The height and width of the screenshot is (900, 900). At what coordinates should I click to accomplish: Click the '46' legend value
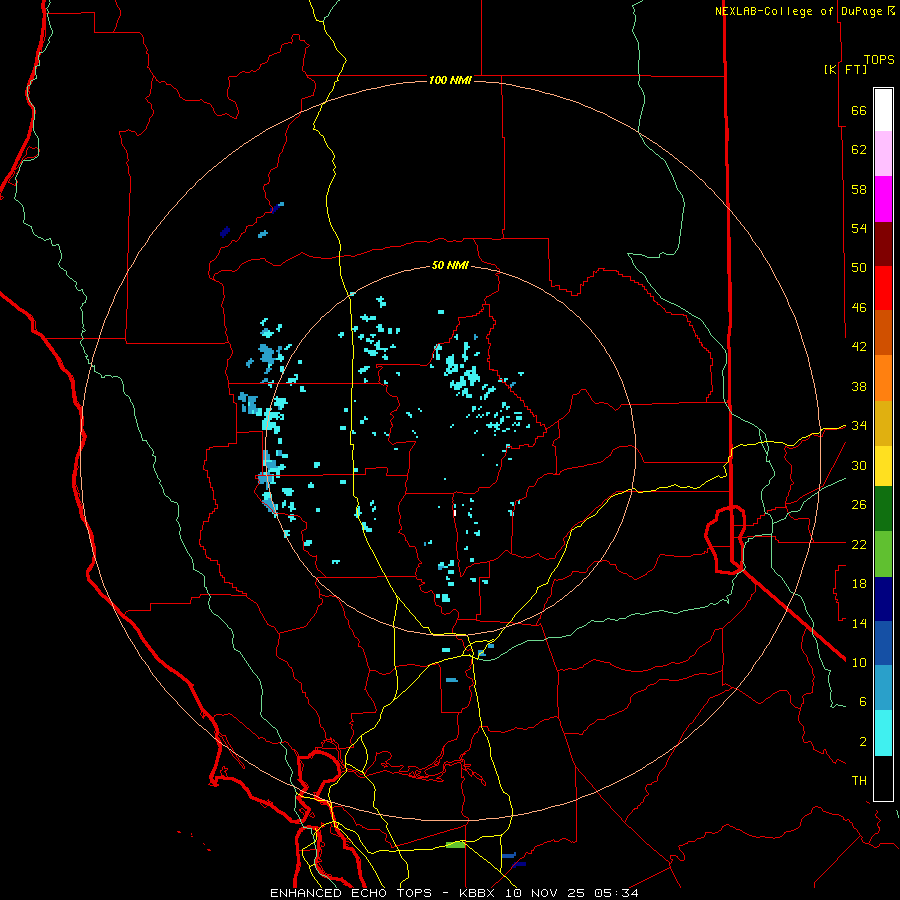pyautogui.click(x=859, y=308)
